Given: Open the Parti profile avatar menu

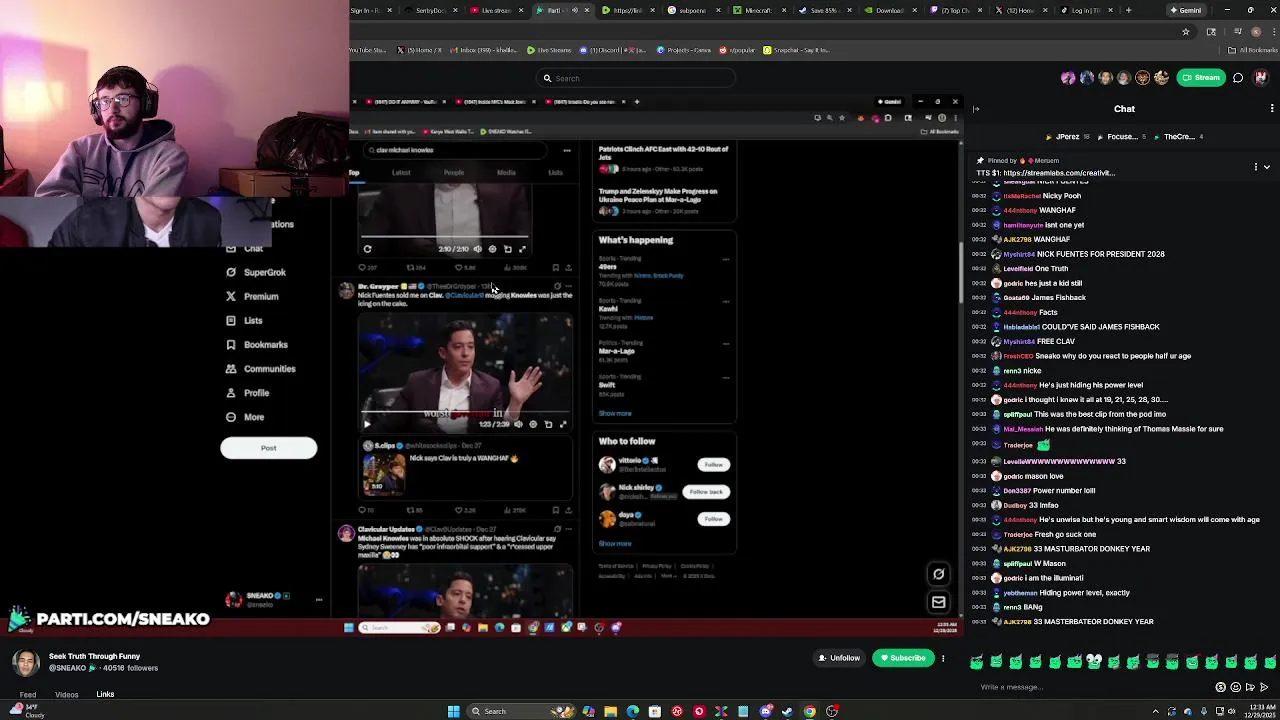Looking at the screenshot, I should pyautogui.click(x=1261, y=77).
